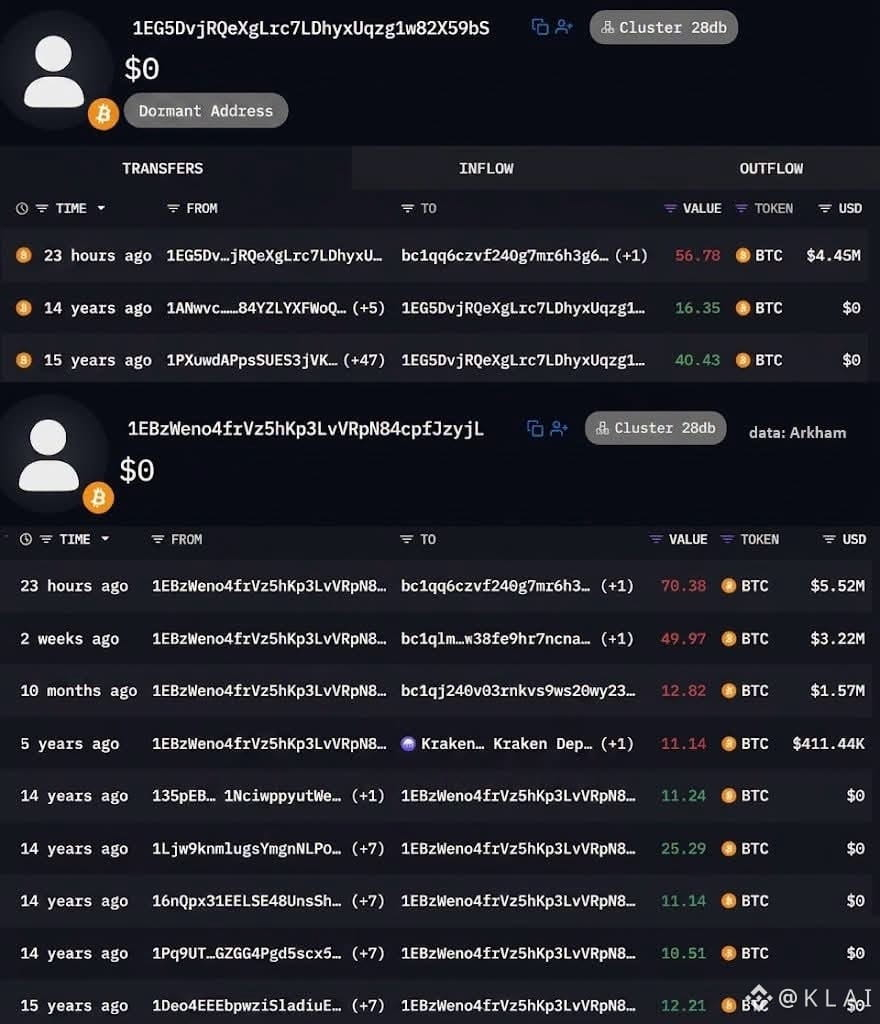The width and height of the screenshot is (880, 1024).
Task: Open sender 1ANwvc…84YZLYXFWoQ… address
Action: [x=257, y=308]
